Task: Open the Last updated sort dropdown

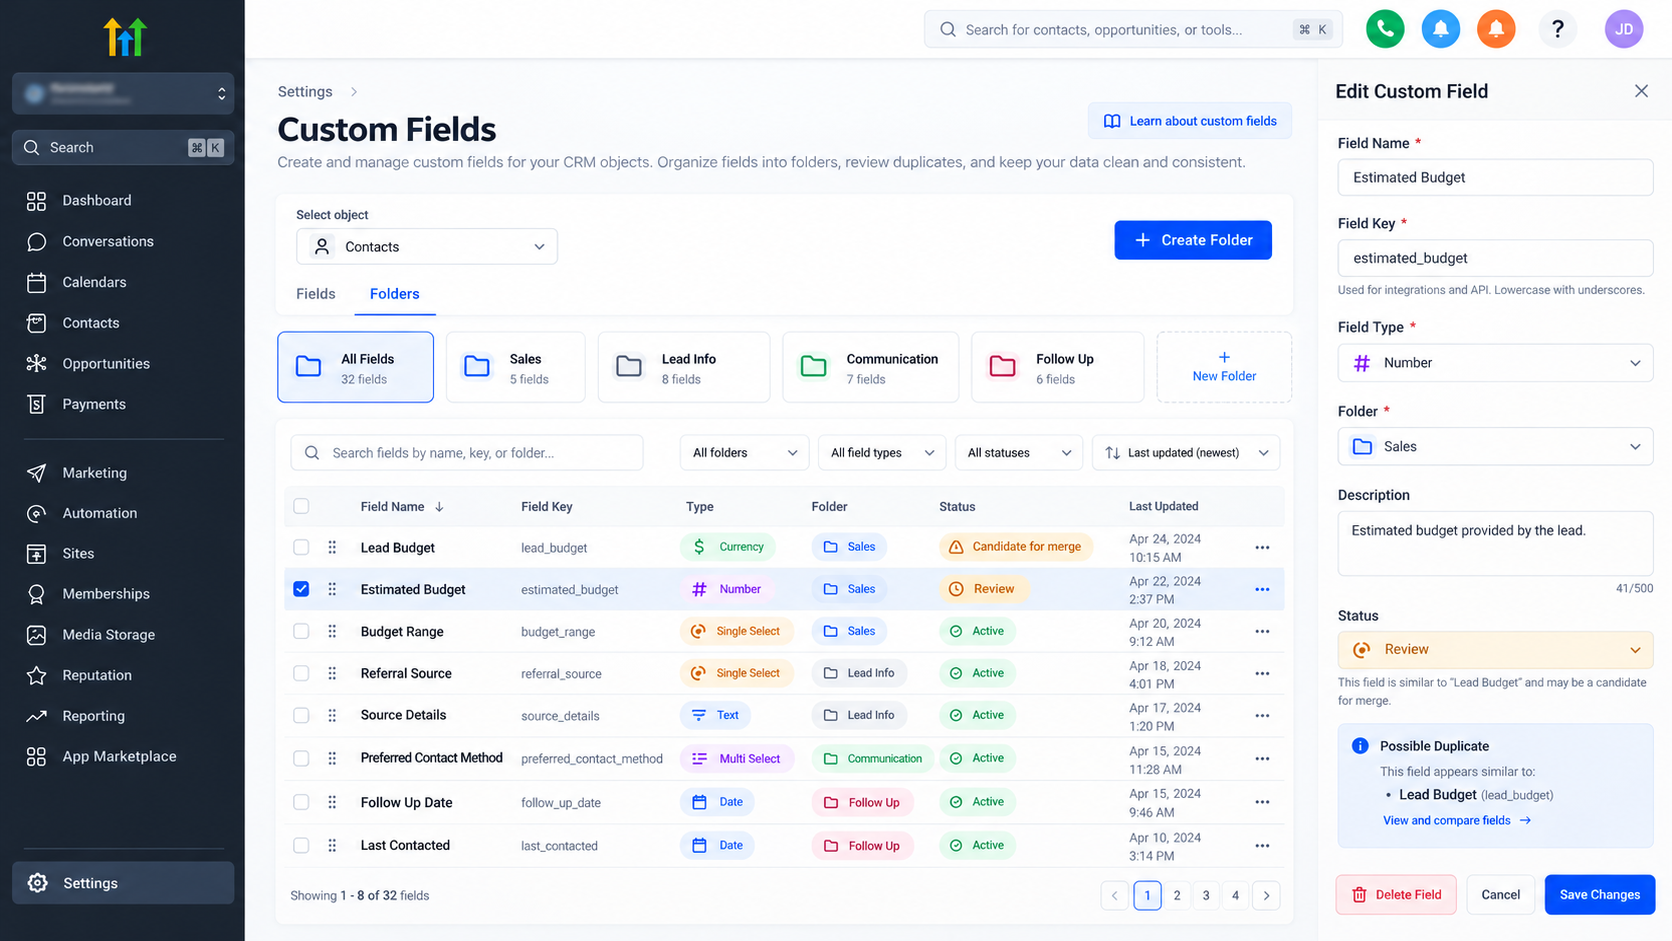Action: click(1186, 453)
